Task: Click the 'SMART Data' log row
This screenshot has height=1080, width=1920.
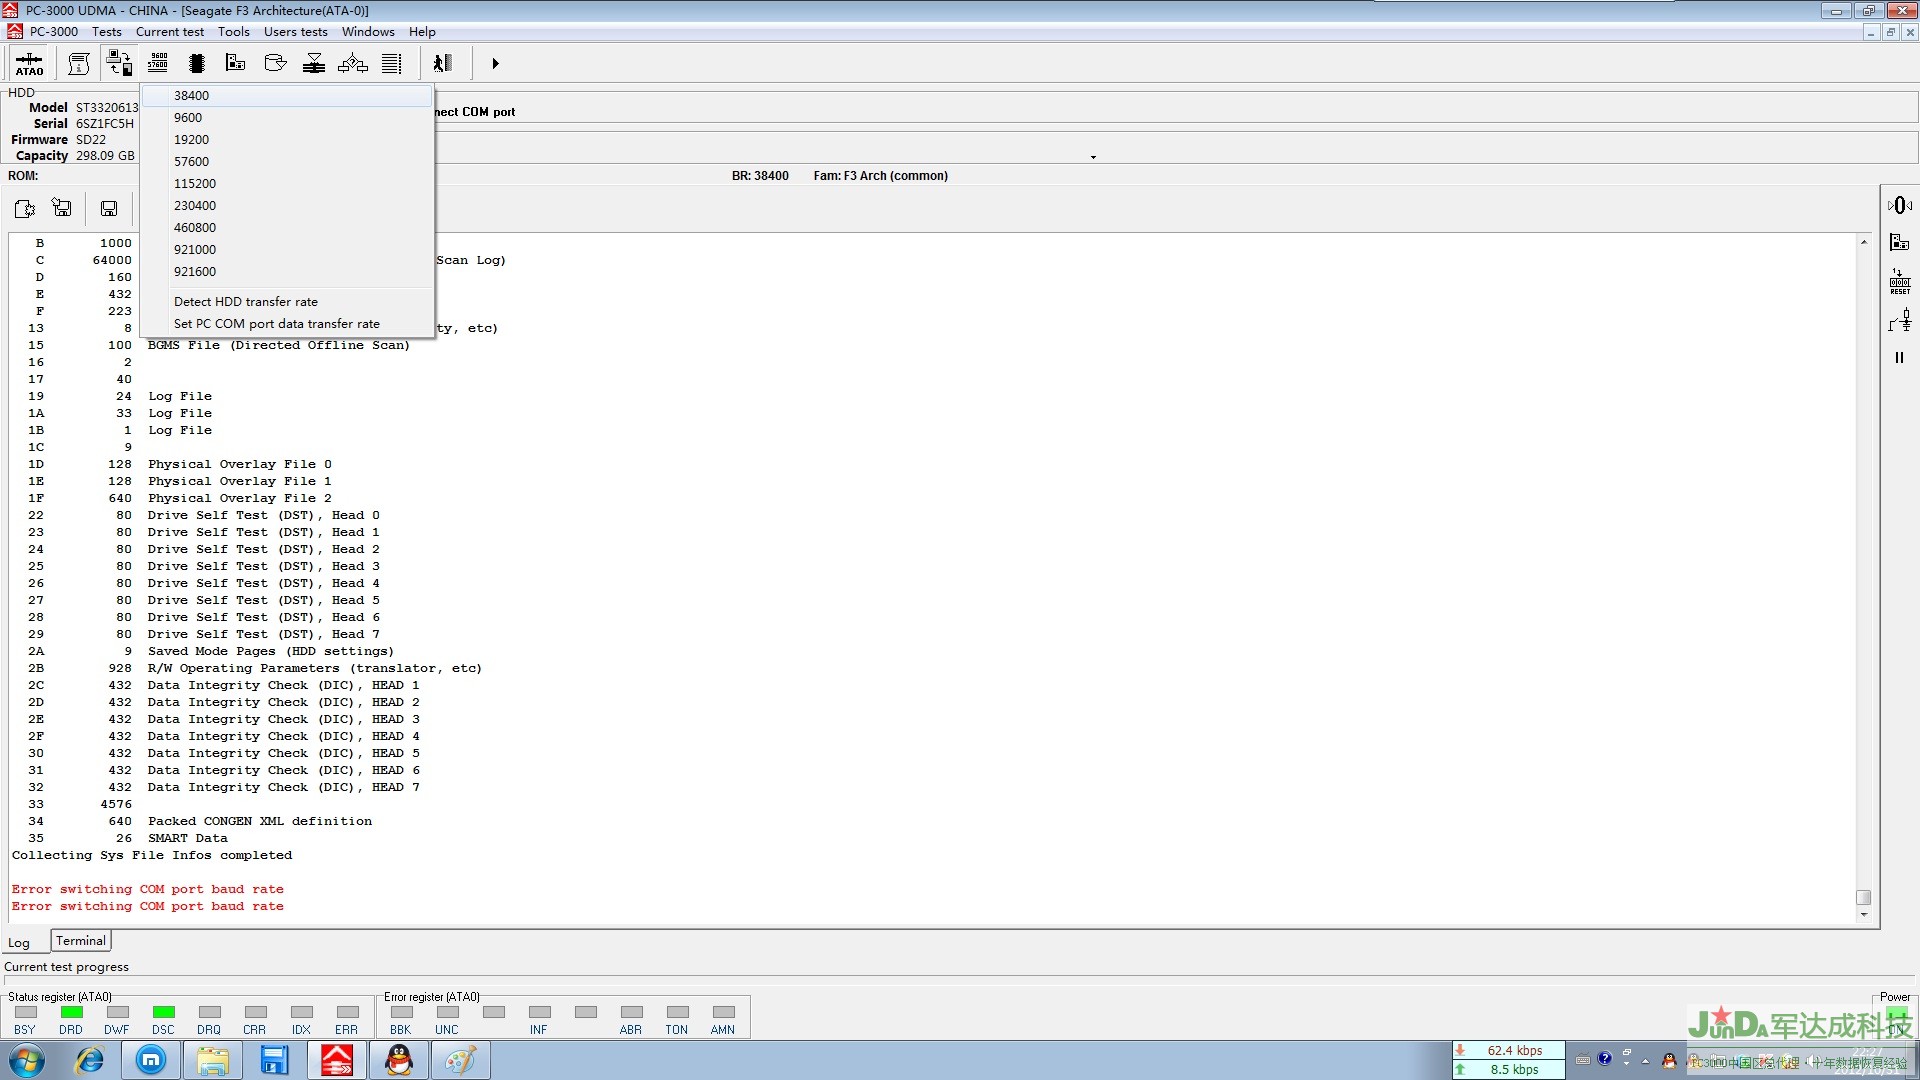Action: [x=188, y=838]
